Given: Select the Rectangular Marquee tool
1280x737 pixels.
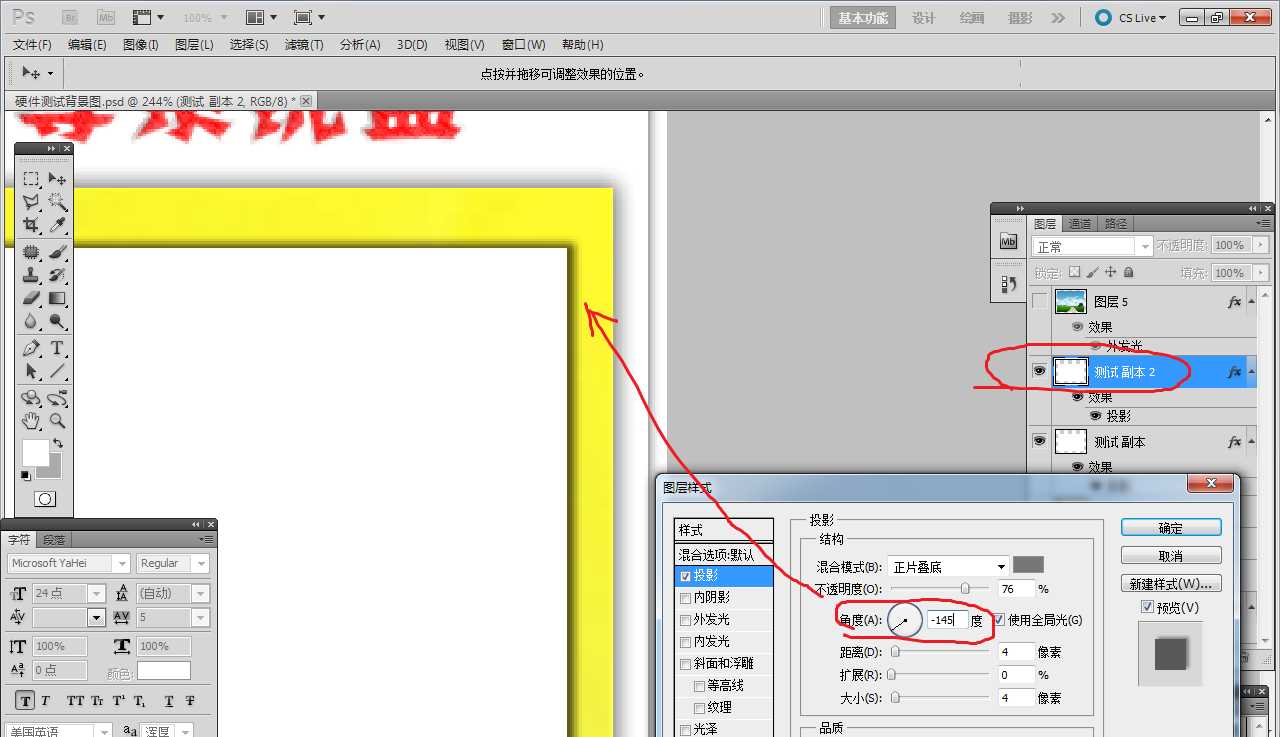Looking at the screenshot, I should click(x=31, y=179).
